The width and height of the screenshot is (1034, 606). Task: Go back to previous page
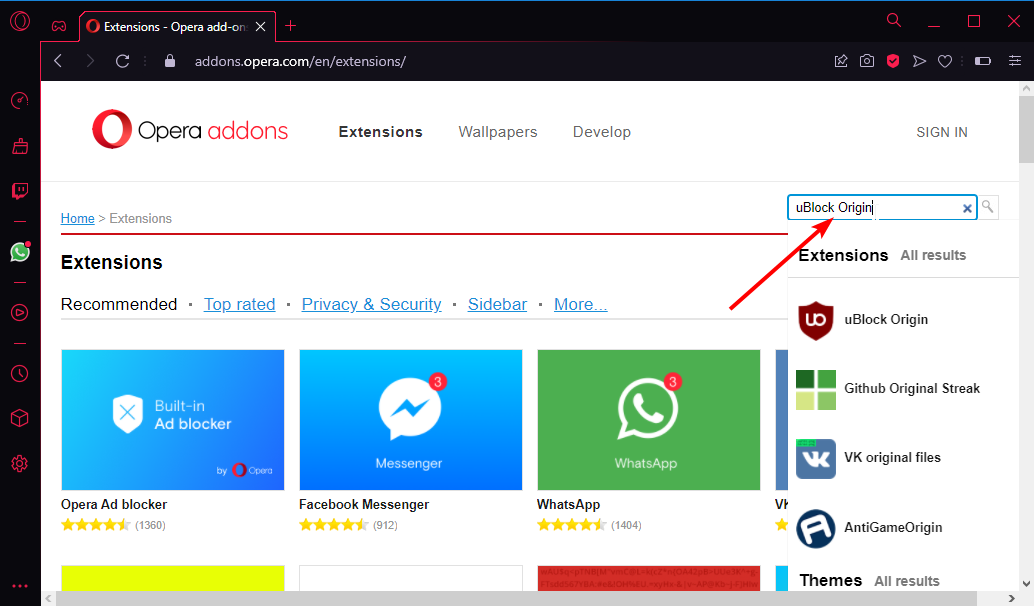click(x=58, y=61)
